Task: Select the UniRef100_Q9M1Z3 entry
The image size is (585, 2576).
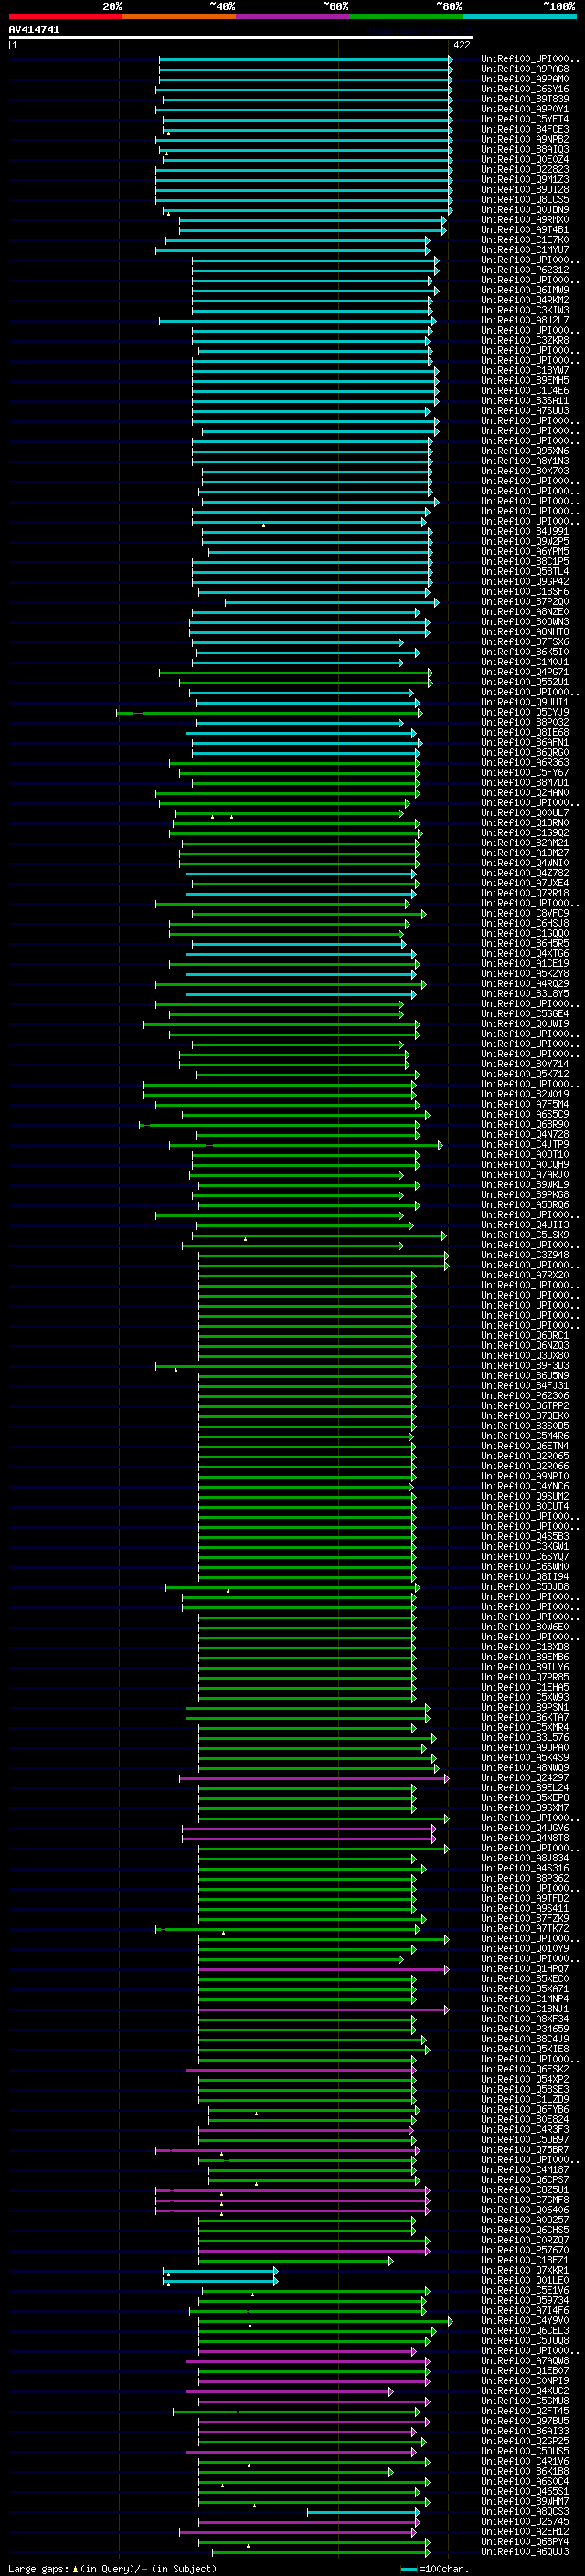Action: pos(525,180)
